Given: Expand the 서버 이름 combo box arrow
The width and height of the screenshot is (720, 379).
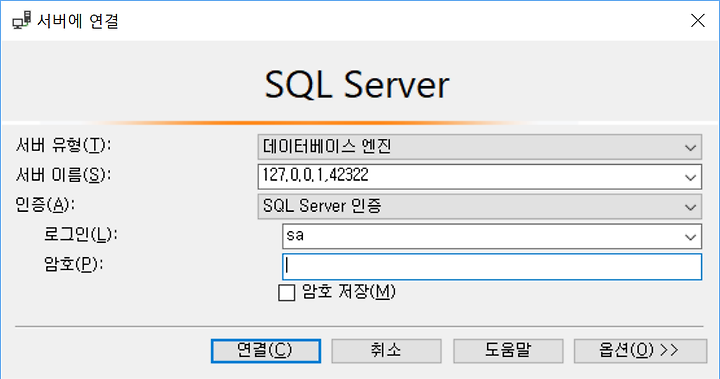Looking at the screenshot, I should click(x=690, y=177).
